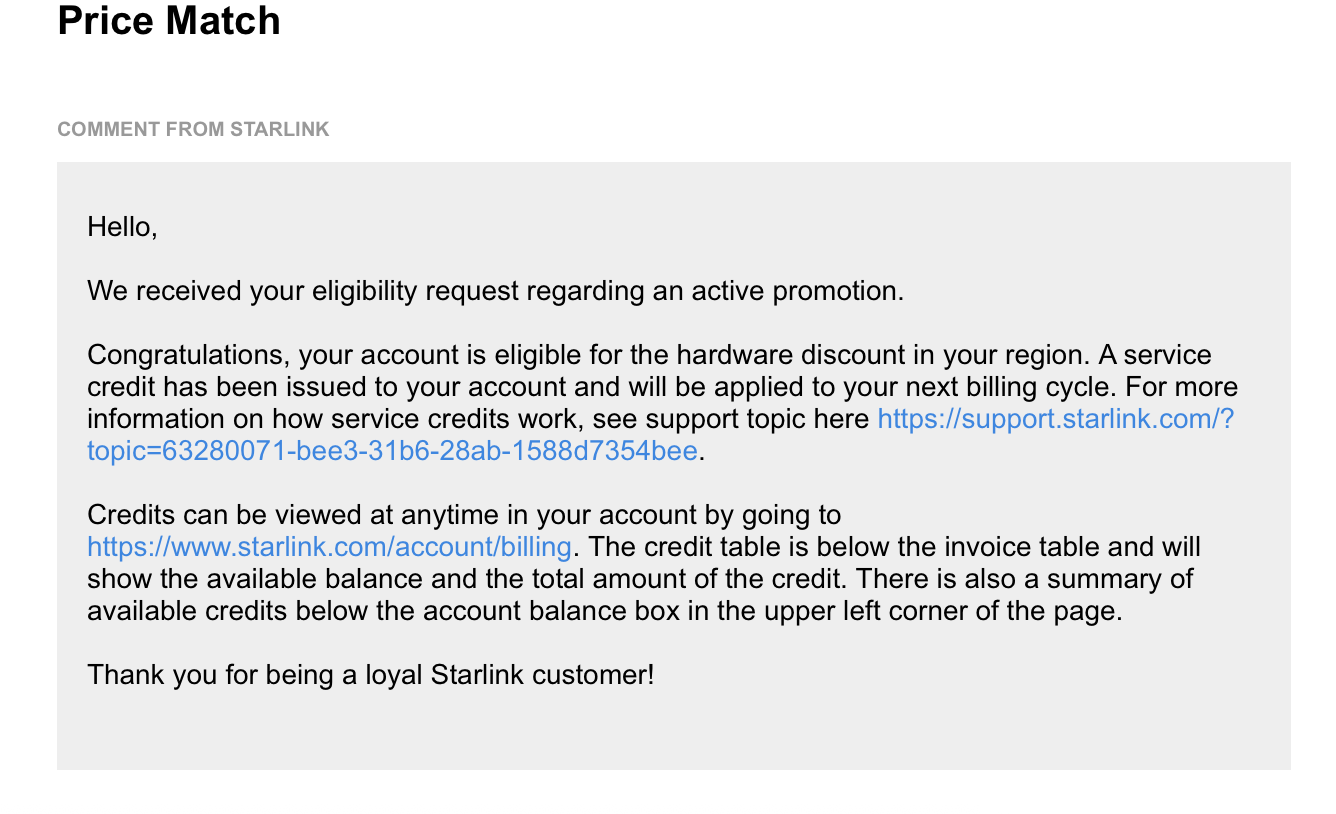Click the Hello, greeting line

[122, 227]
